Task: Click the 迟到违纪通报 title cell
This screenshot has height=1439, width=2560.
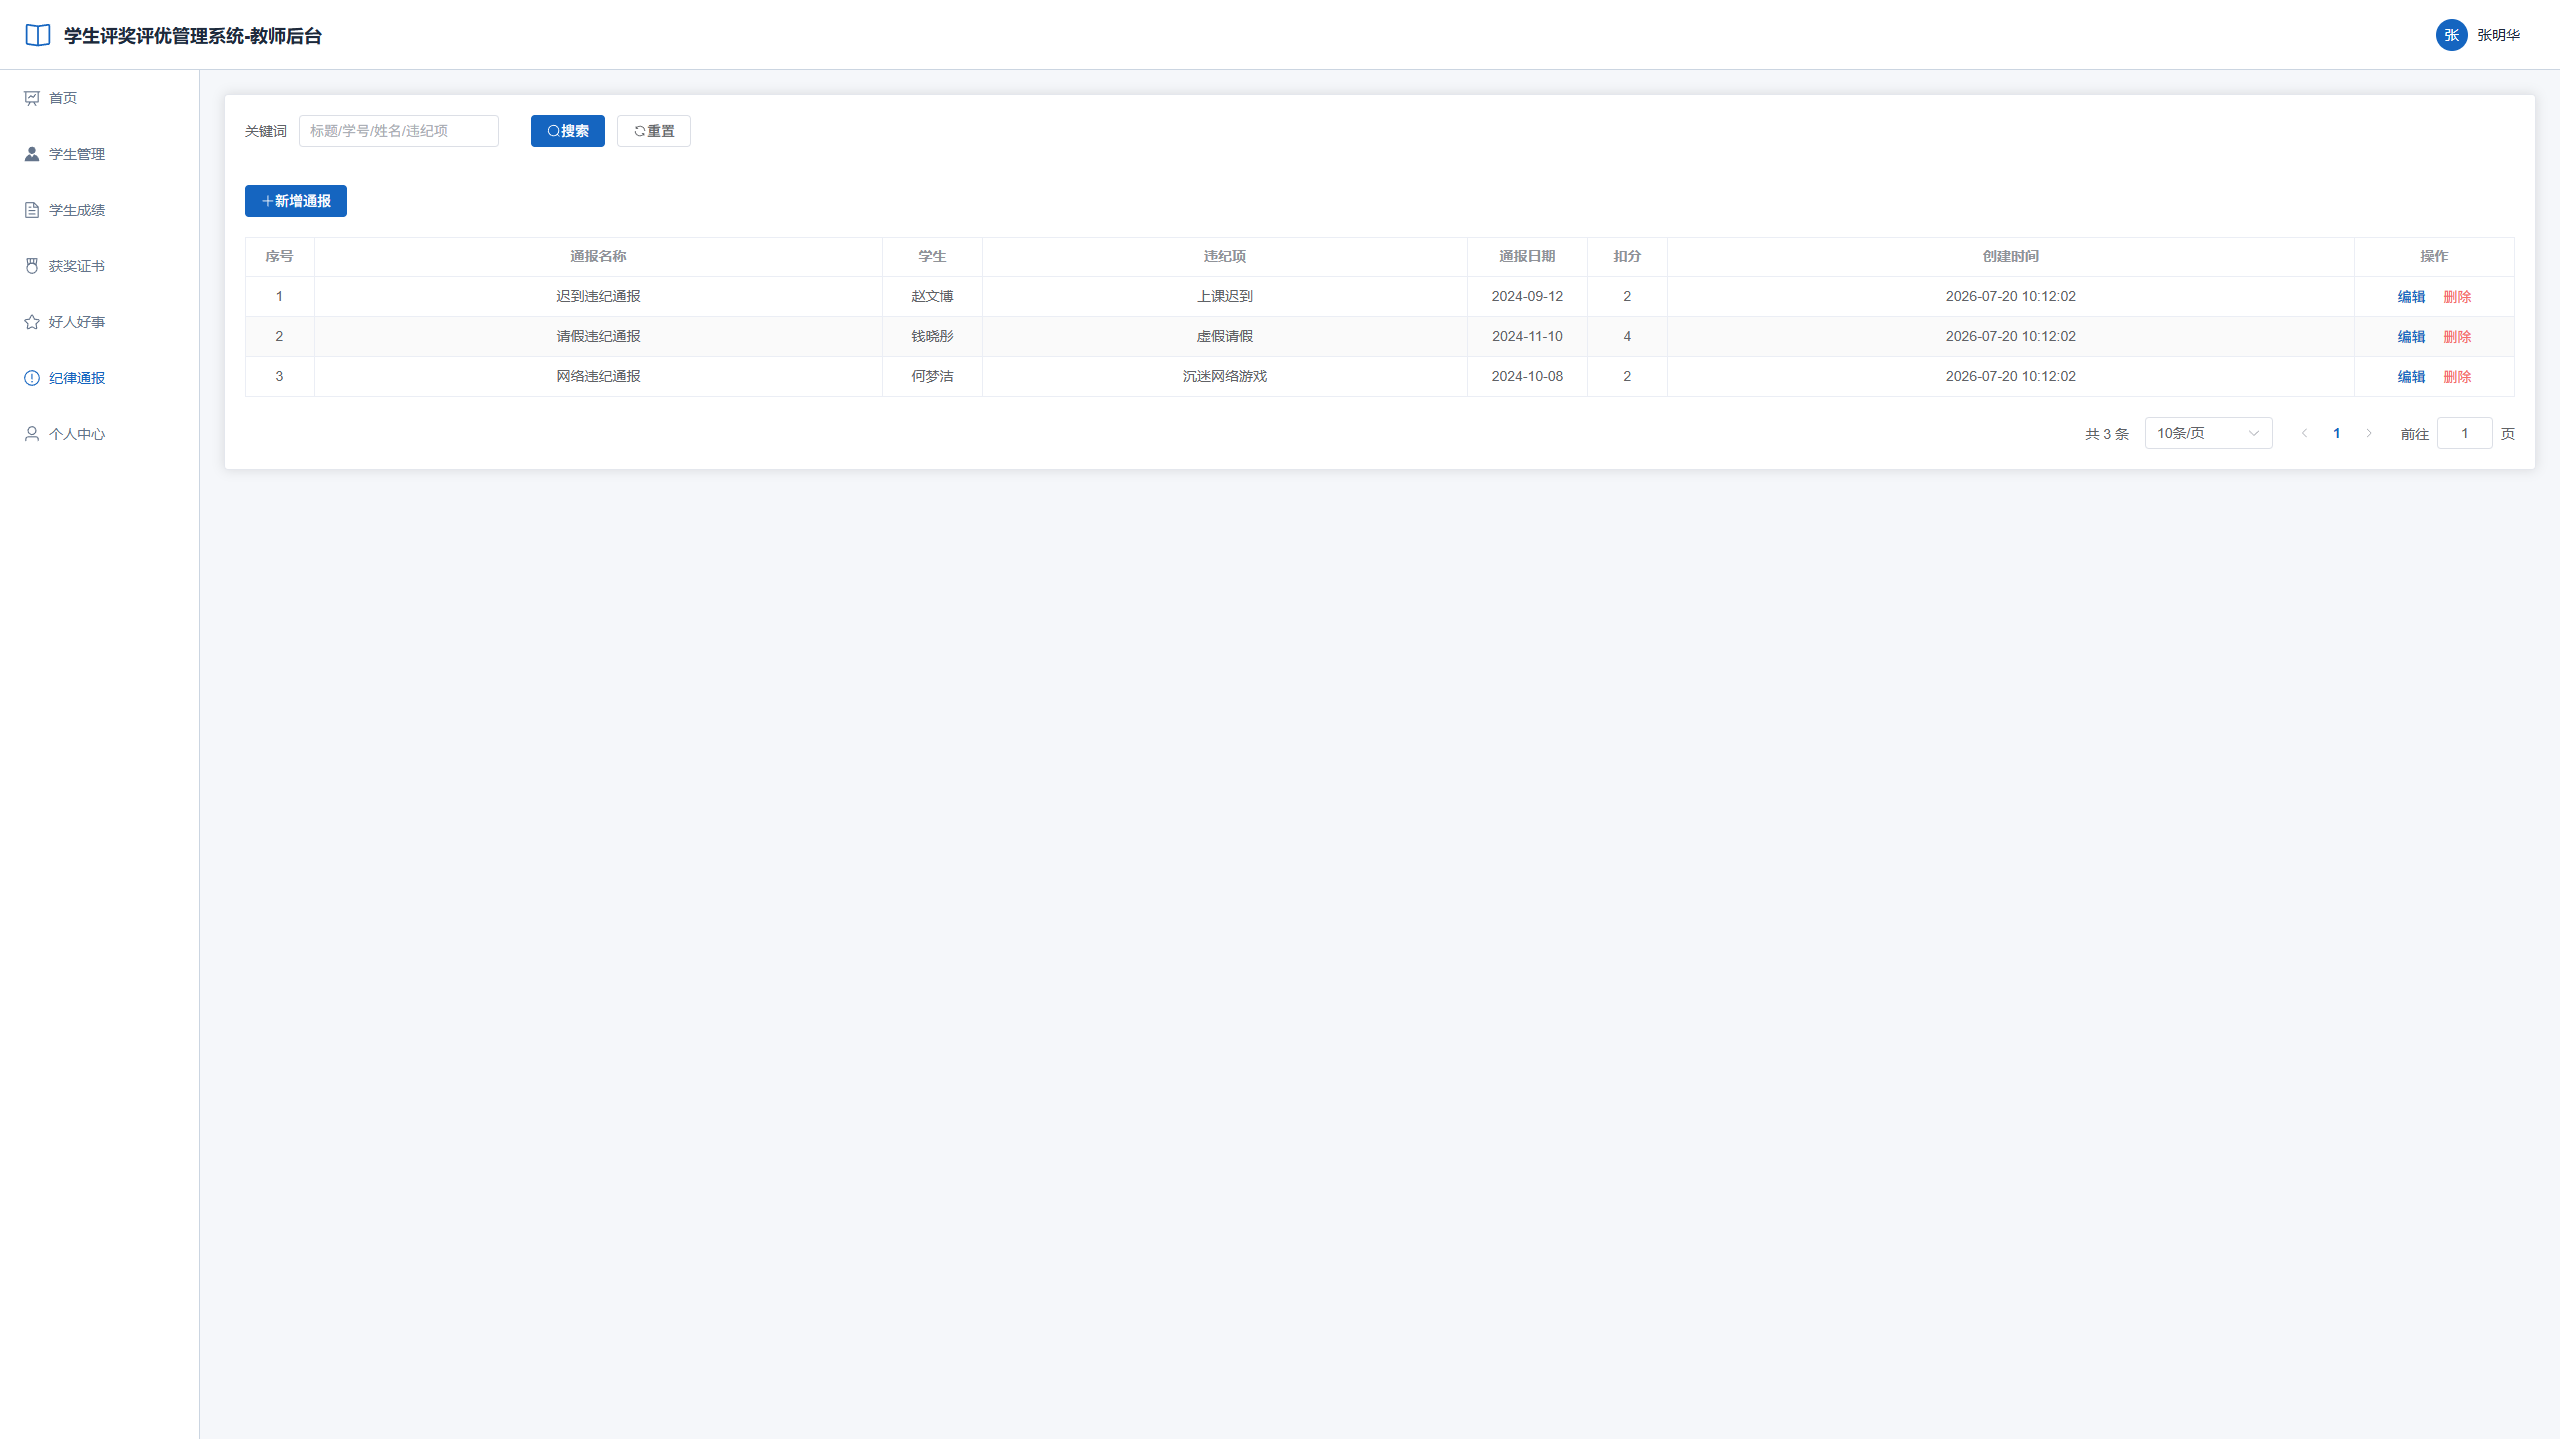Action: tap(598, 297)
